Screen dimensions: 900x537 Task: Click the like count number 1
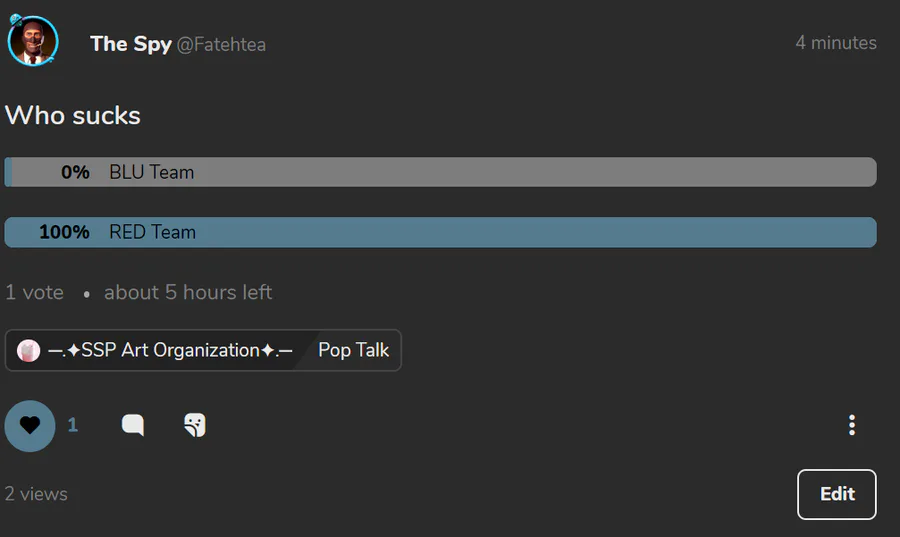(73, 425)
